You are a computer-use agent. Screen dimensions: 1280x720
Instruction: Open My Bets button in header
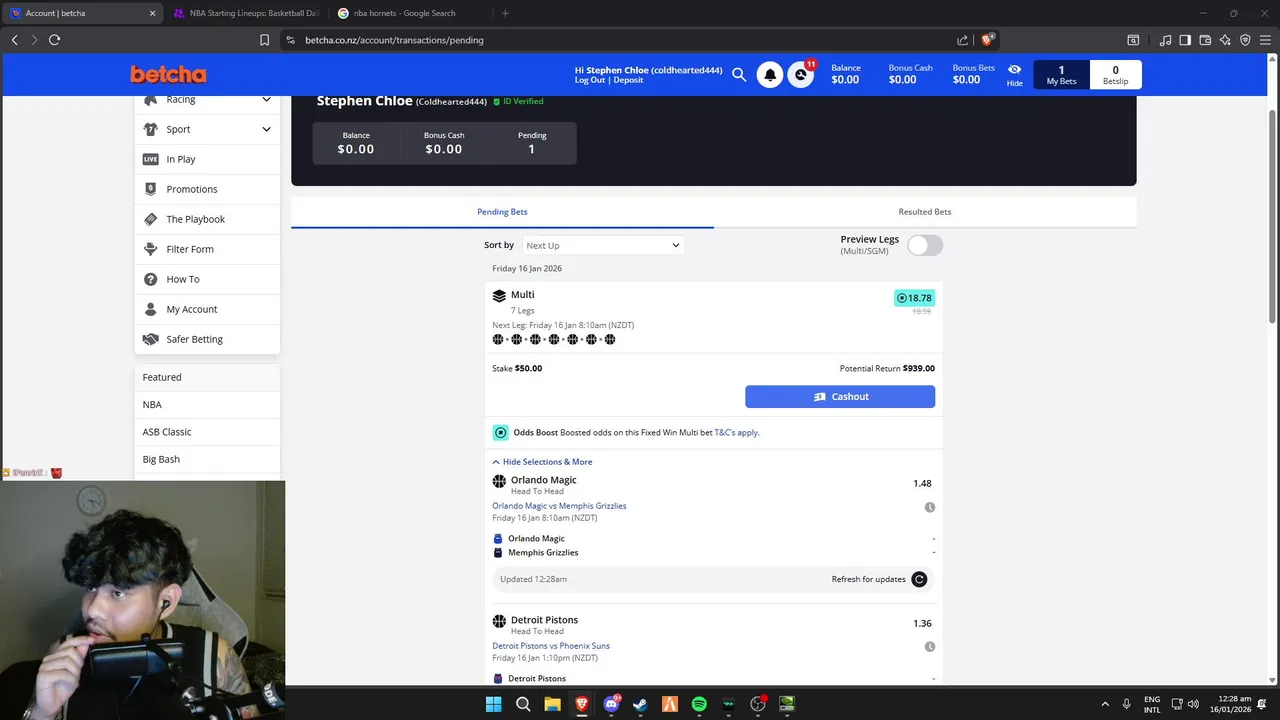pyautogui.click(x=1061, y=75)
